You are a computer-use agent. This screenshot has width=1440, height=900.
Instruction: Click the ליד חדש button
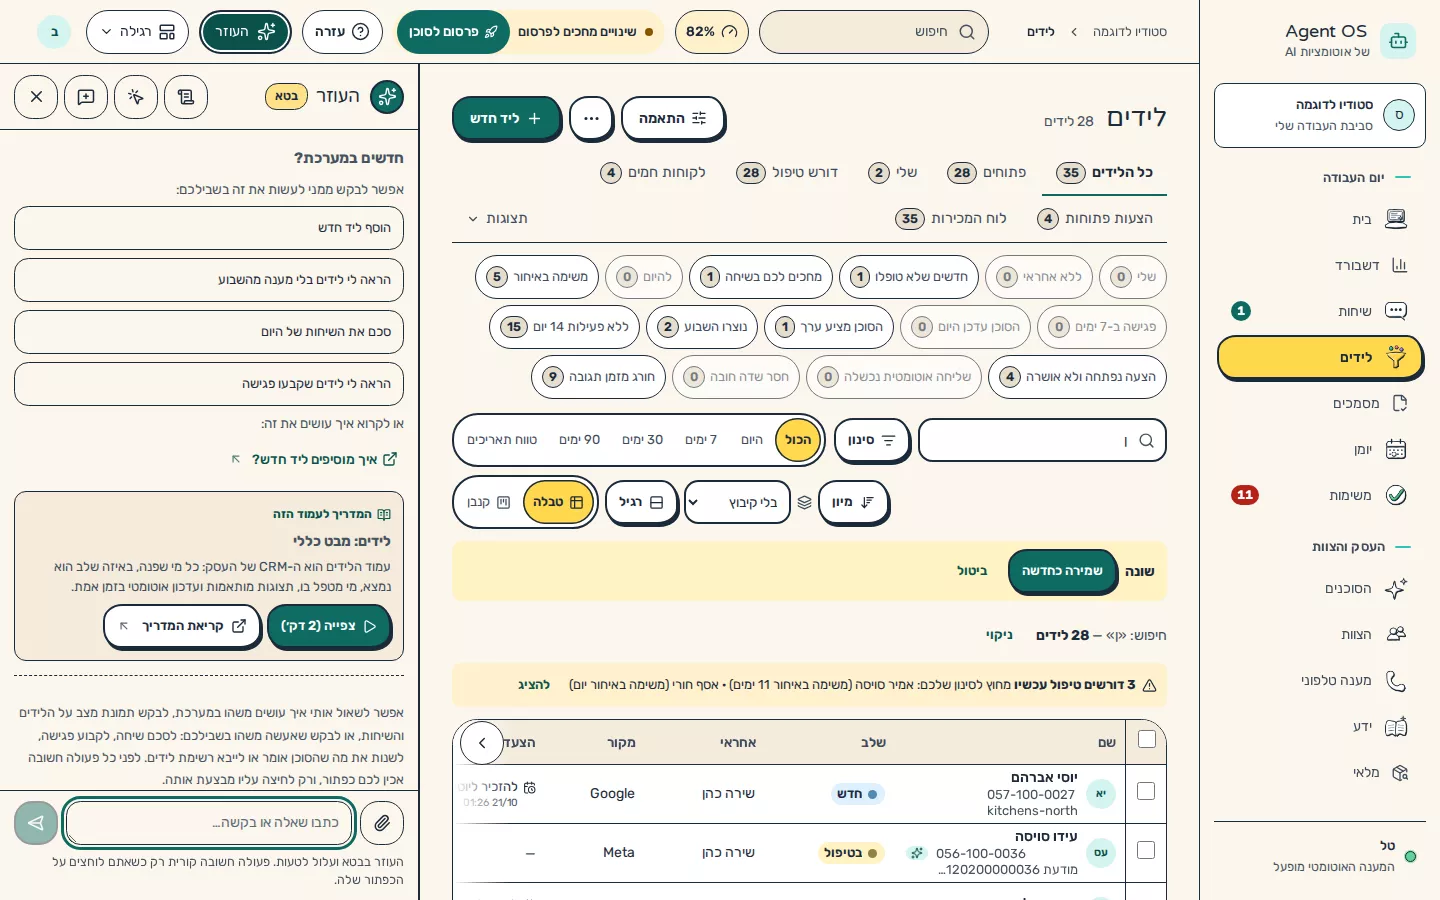pyautogui.click(x=506, y=118)
